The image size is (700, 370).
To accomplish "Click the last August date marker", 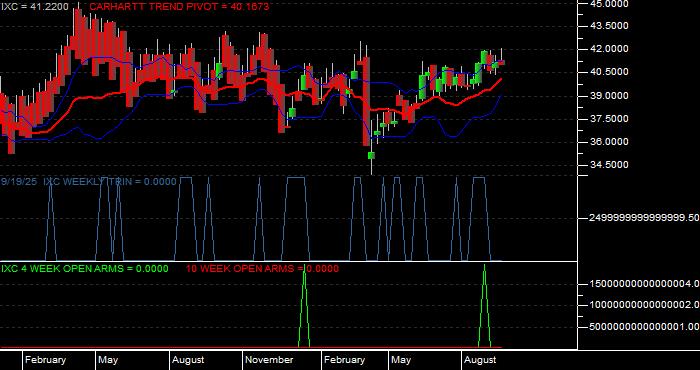I will 480,360.
